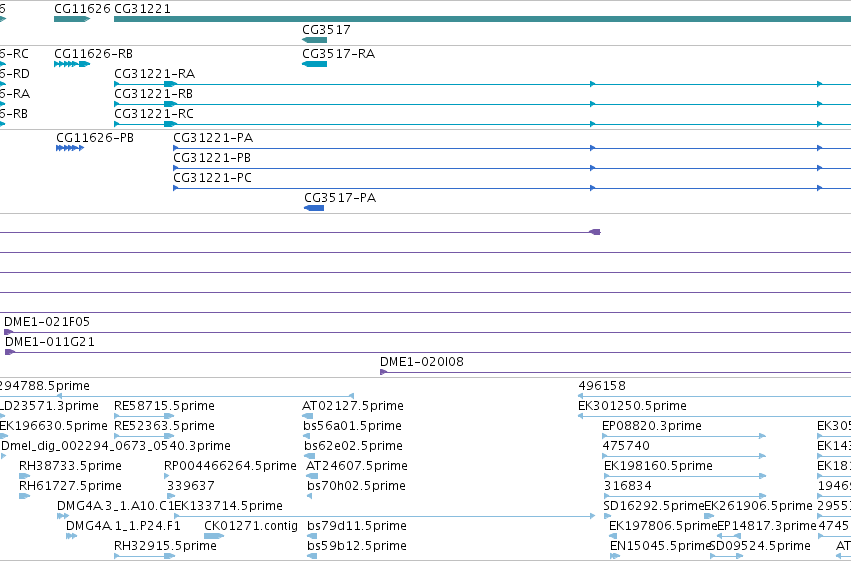Select the DME1-020I08 label
This screenshot has height=561, width=851.
click(x=422, y=362)
